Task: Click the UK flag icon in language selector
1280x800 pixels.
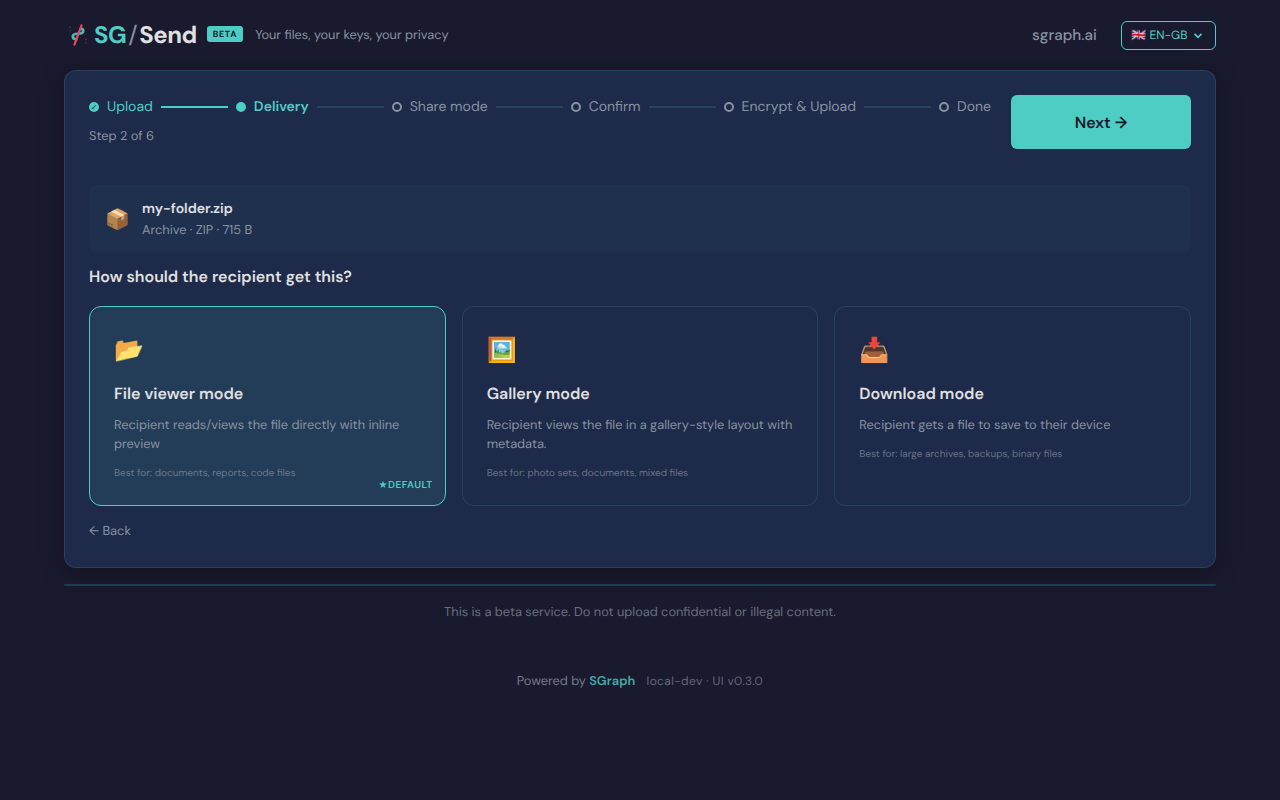Action: point(1138,35)
